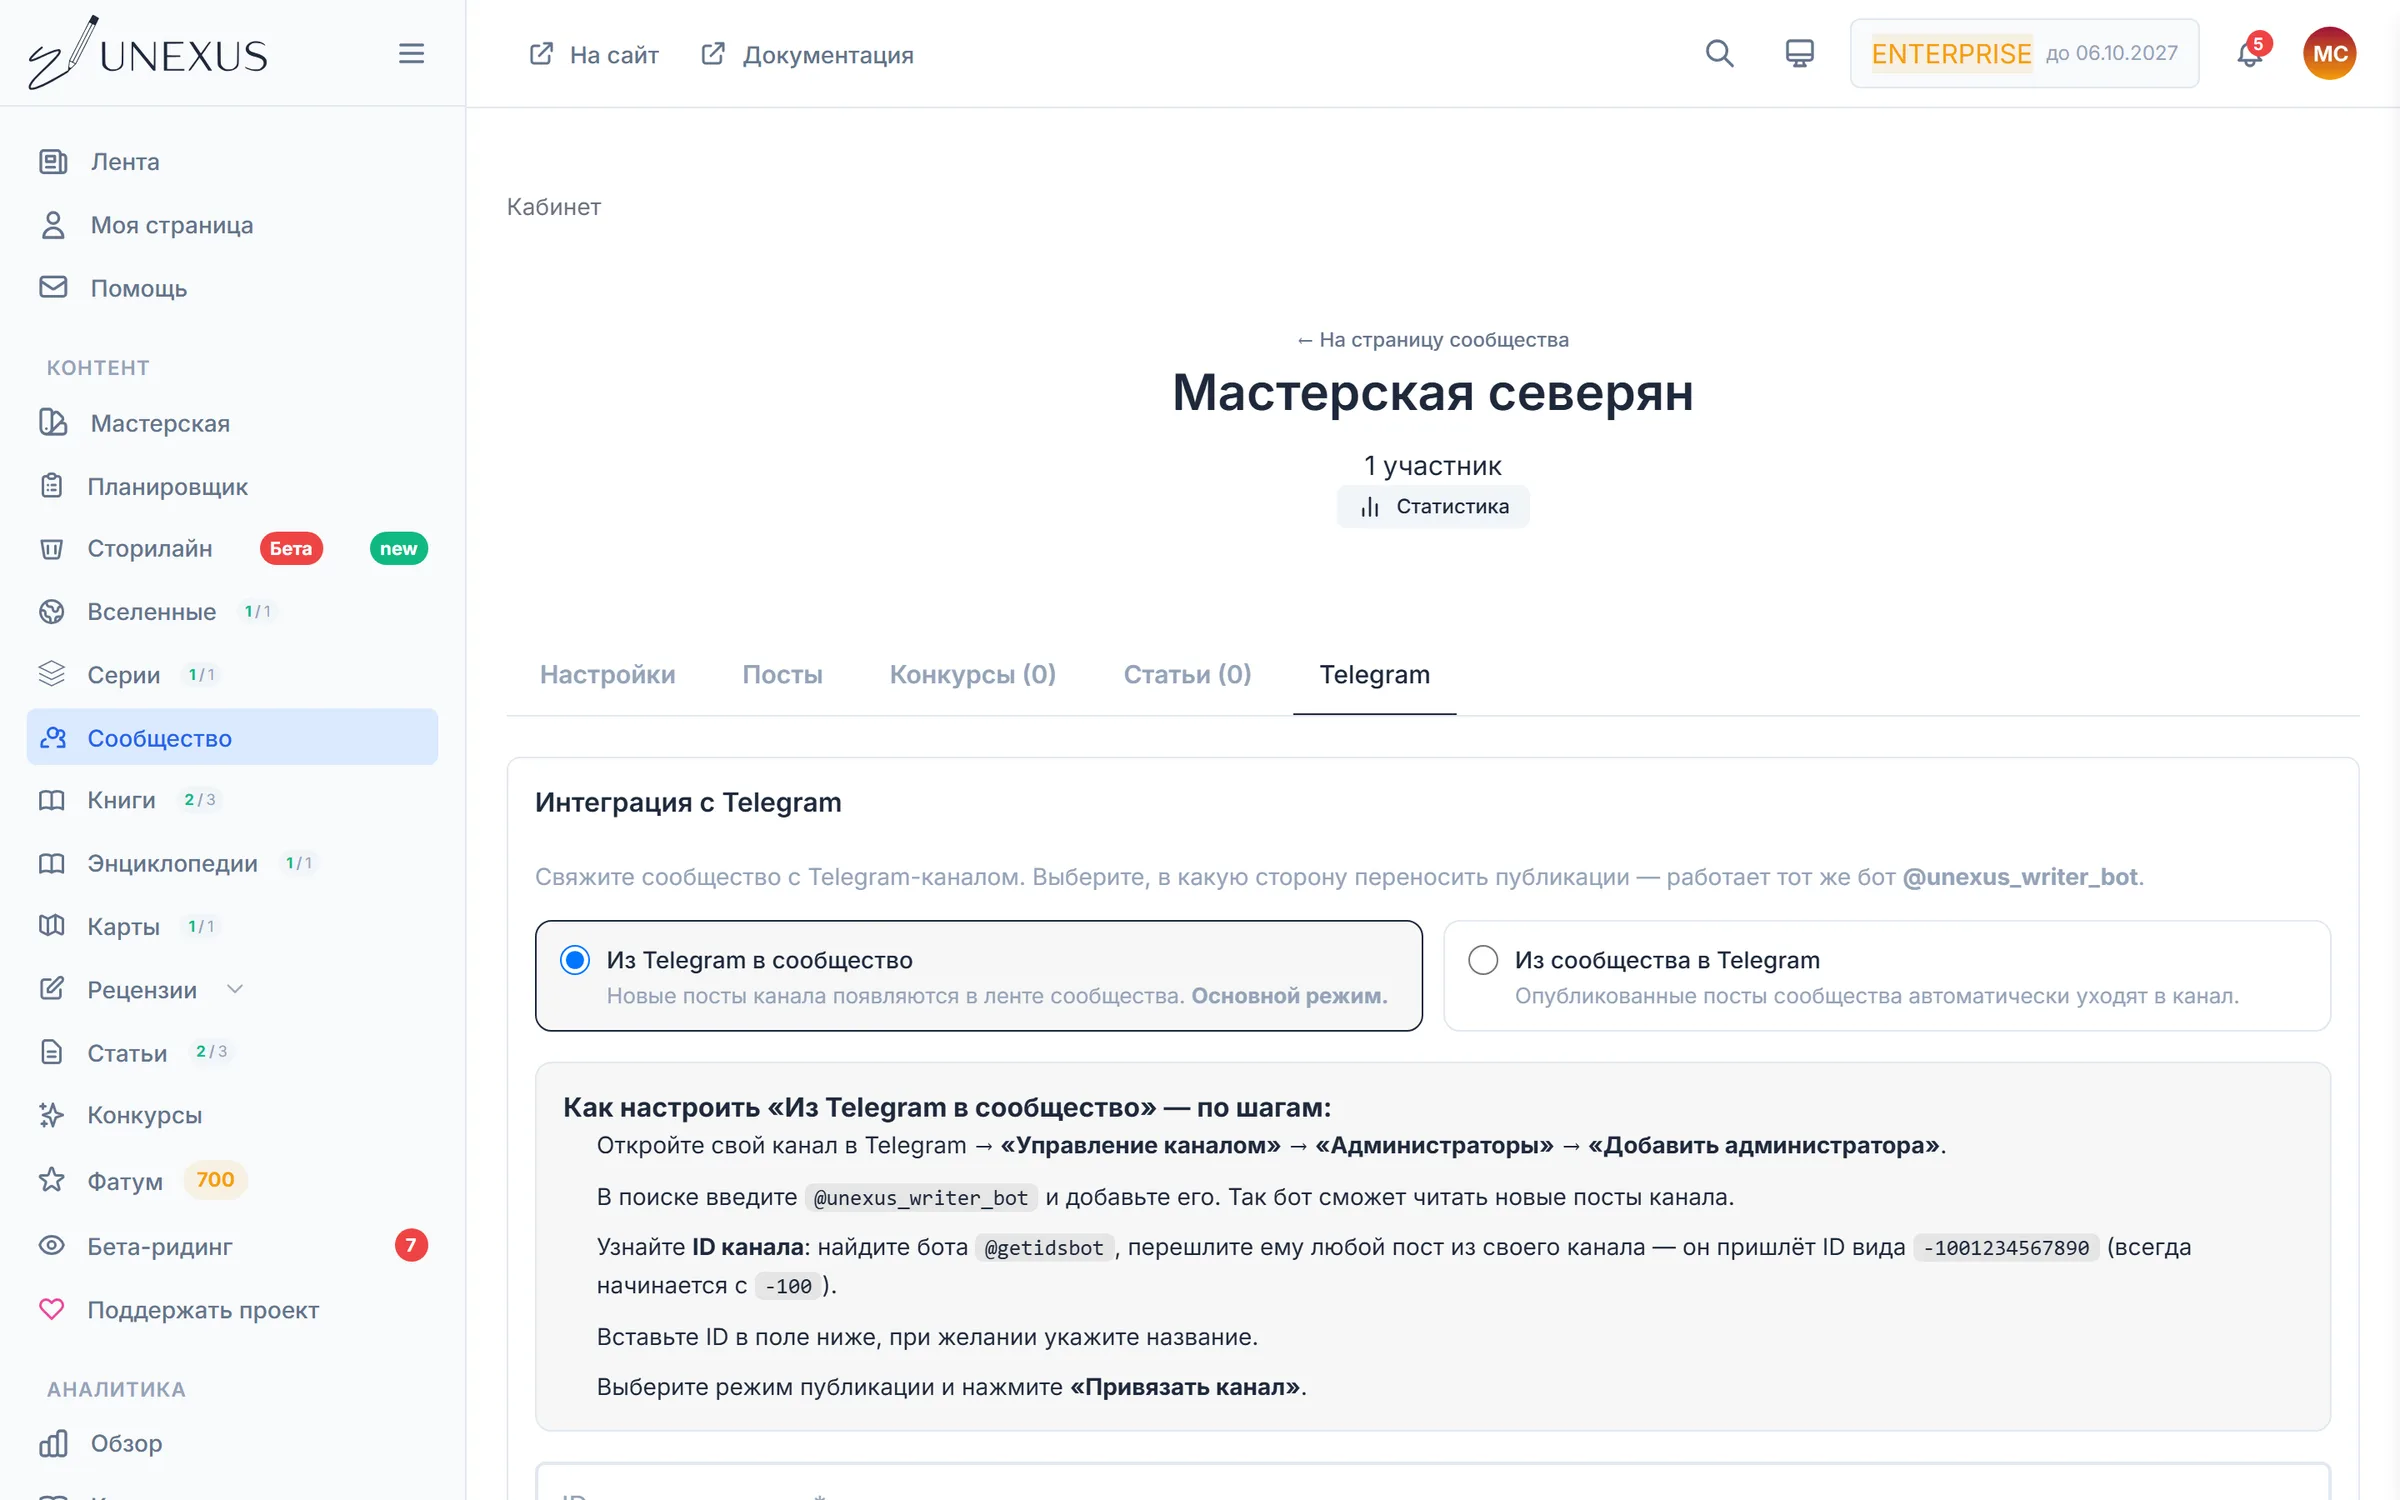Switch to Статьи (0) tab
Viewport: 2400px width, 1500px height.
coord(1187,674)
